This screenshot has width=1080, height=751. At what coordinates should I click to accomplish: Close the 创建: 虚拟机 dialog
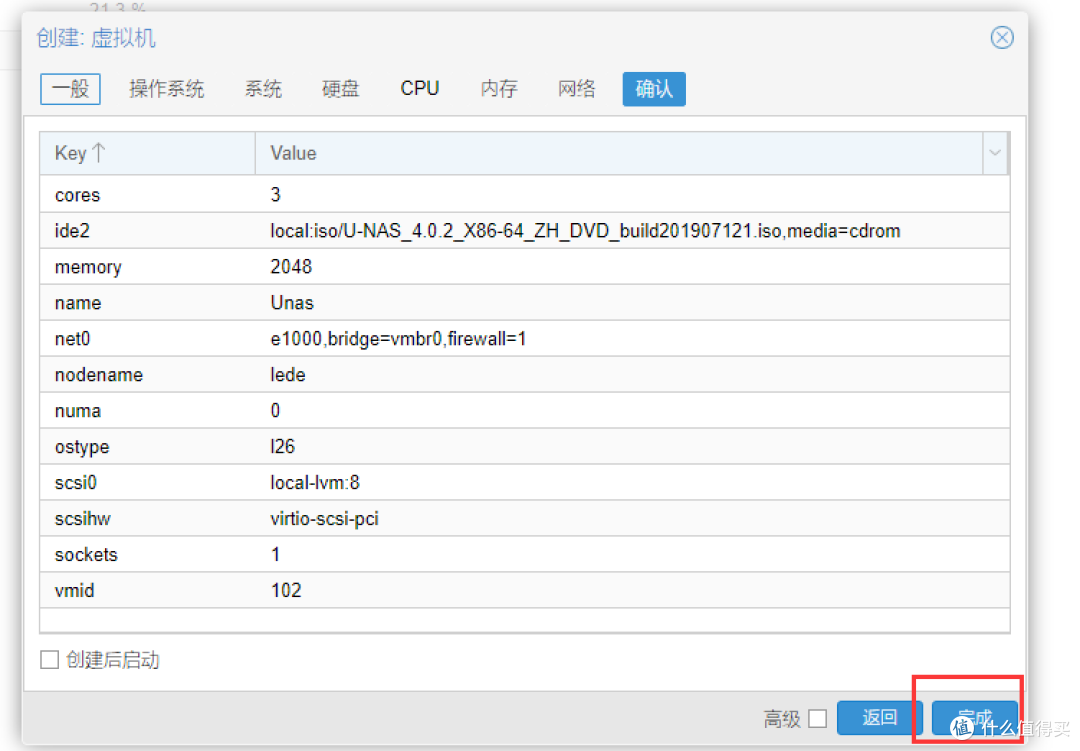coord(1002,37)
